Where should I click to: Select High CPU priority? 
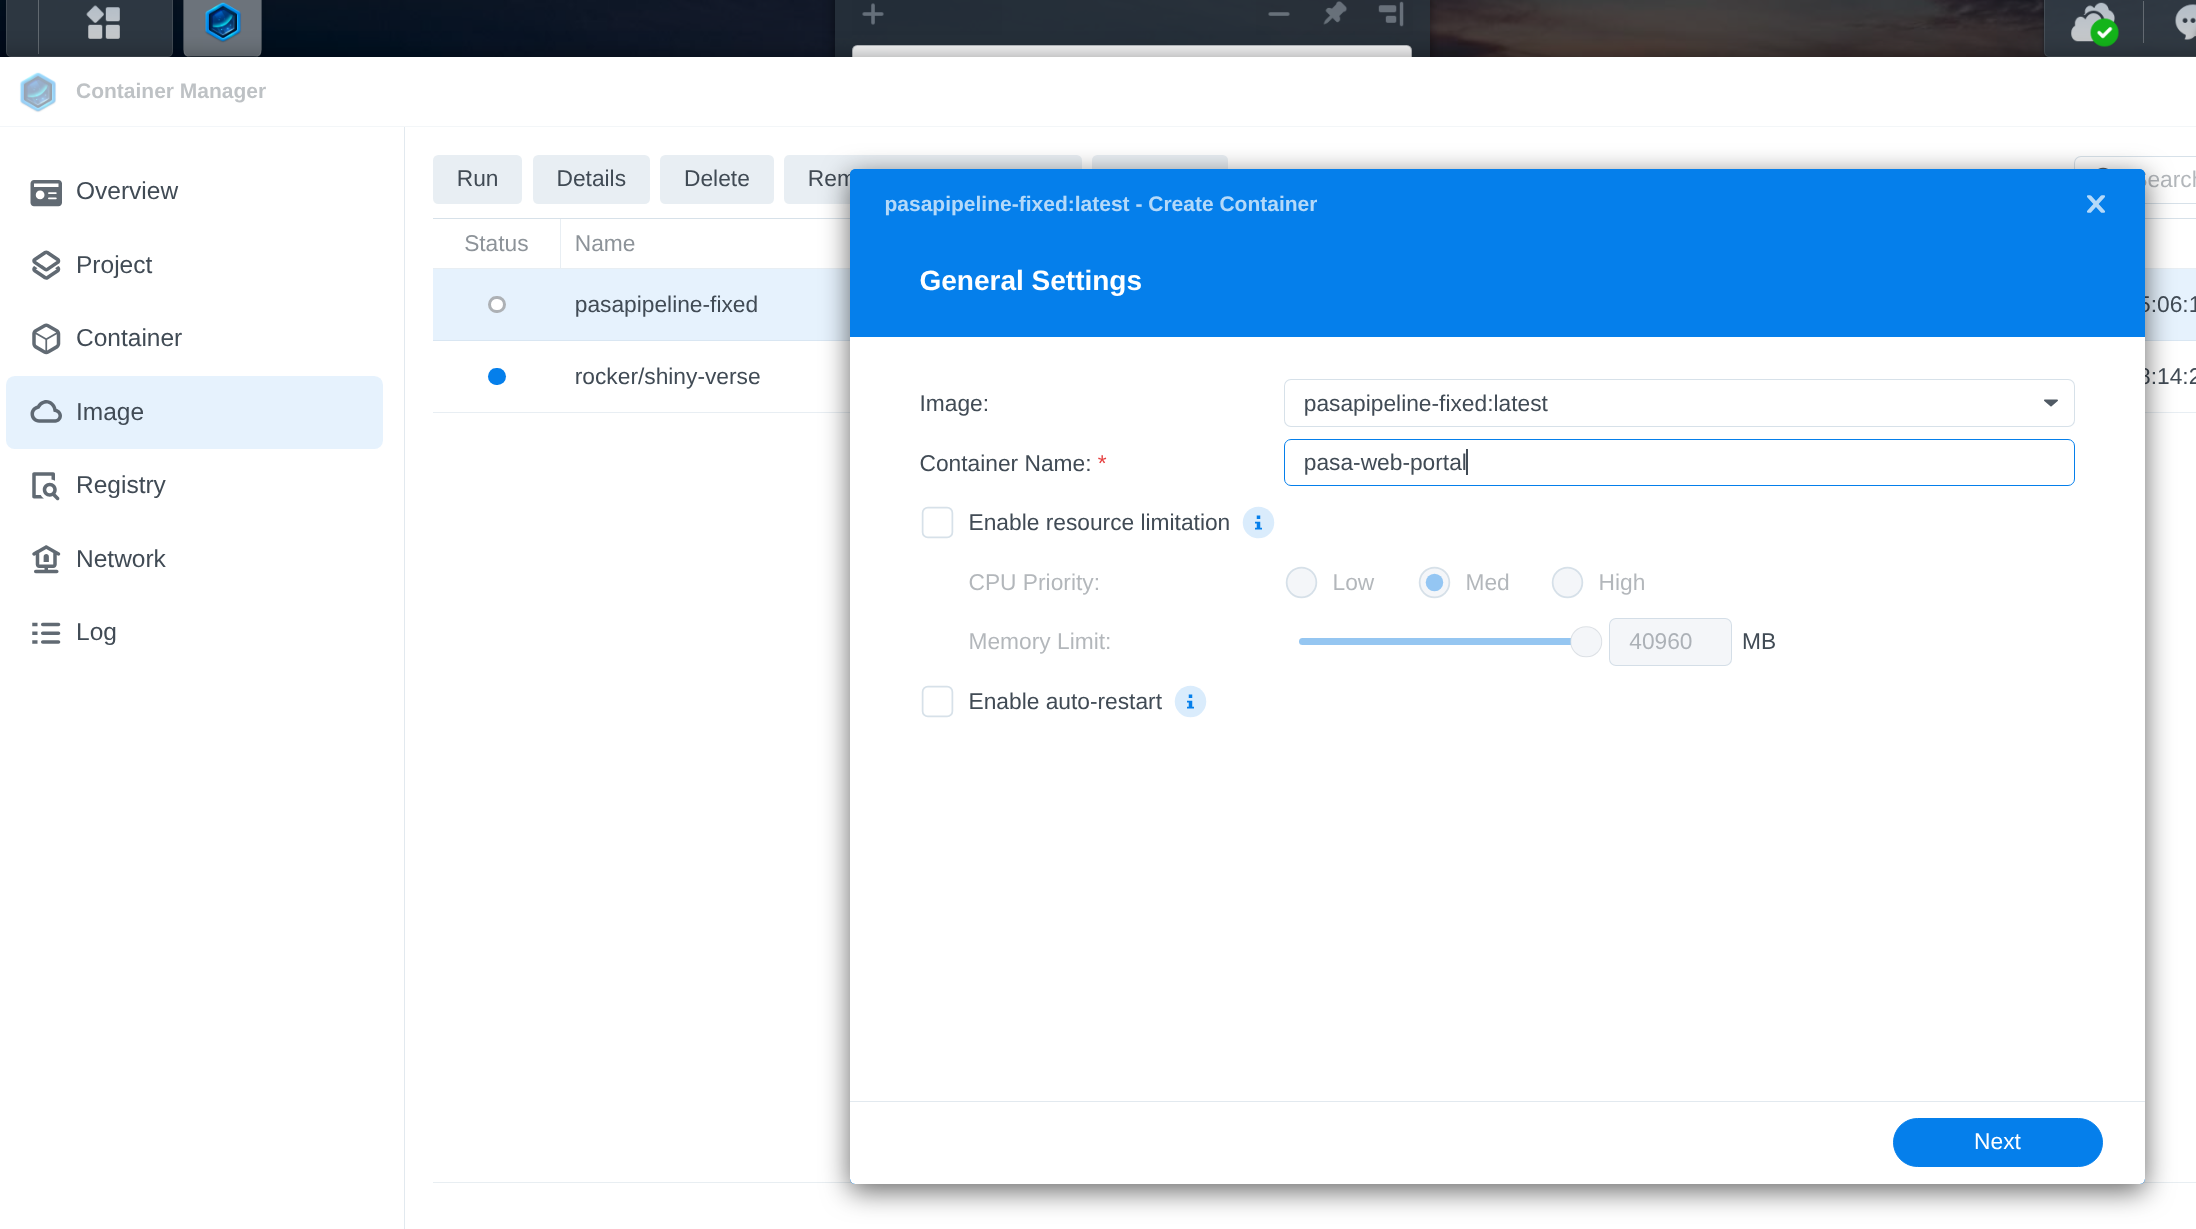pos(1567,583)
